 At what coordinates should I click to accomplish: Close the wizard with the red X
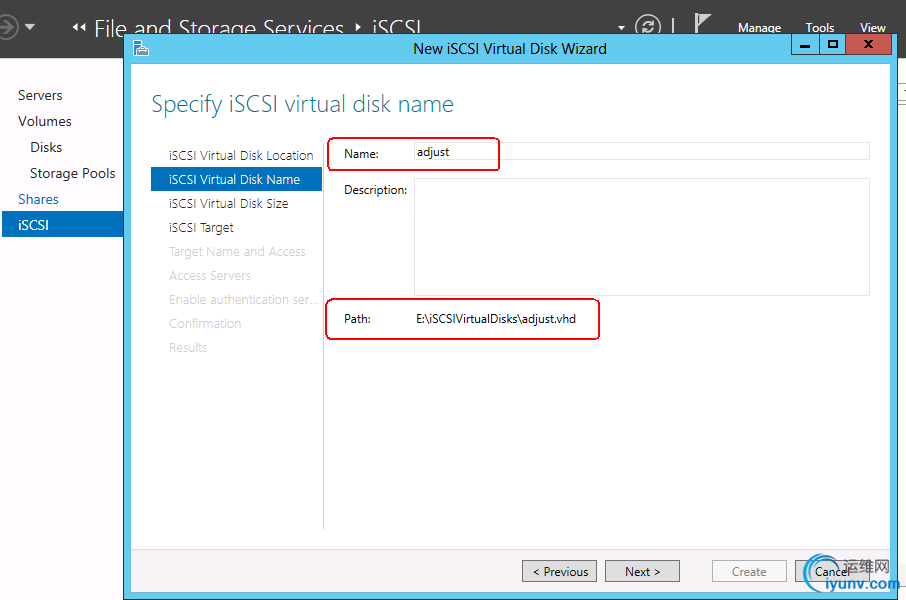[x=869, y=45]
